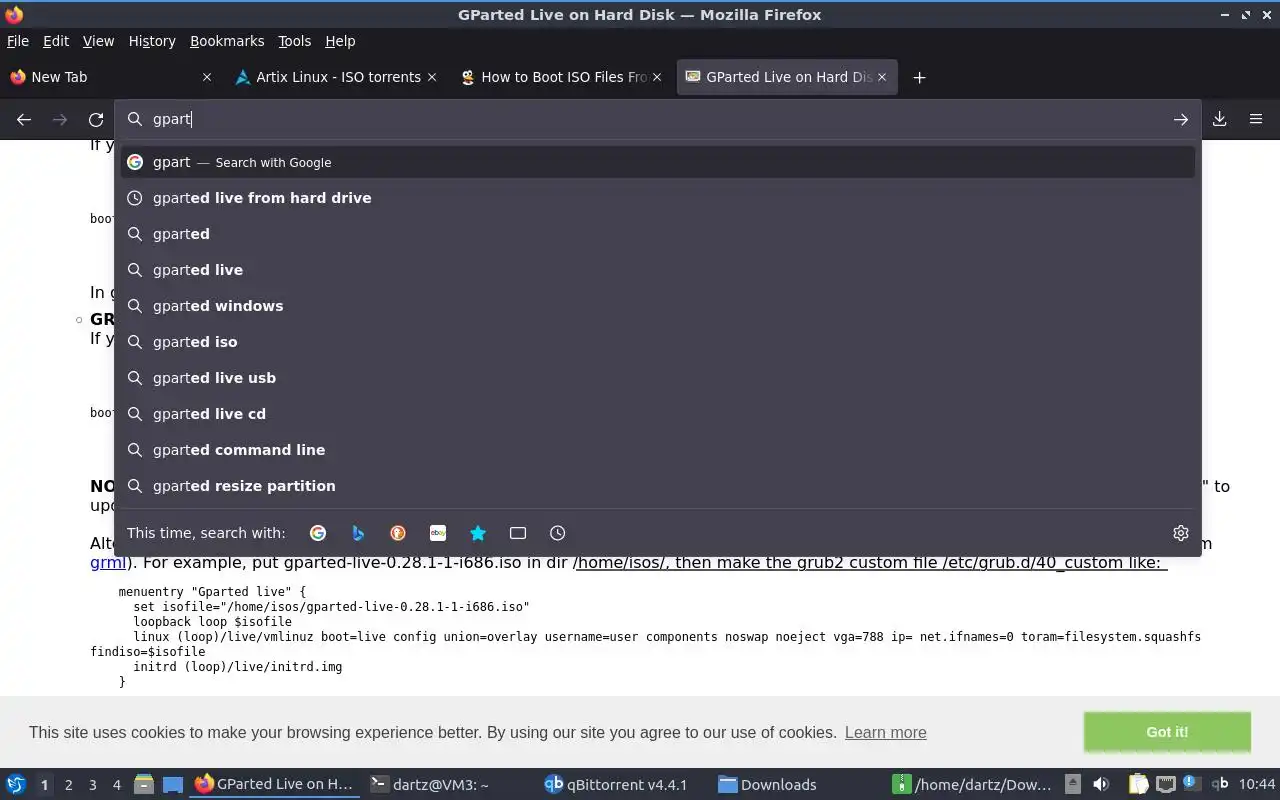The image size is (1280, 800).
Task: Choose 'gparted iso' suggestion
Action: 658,342
